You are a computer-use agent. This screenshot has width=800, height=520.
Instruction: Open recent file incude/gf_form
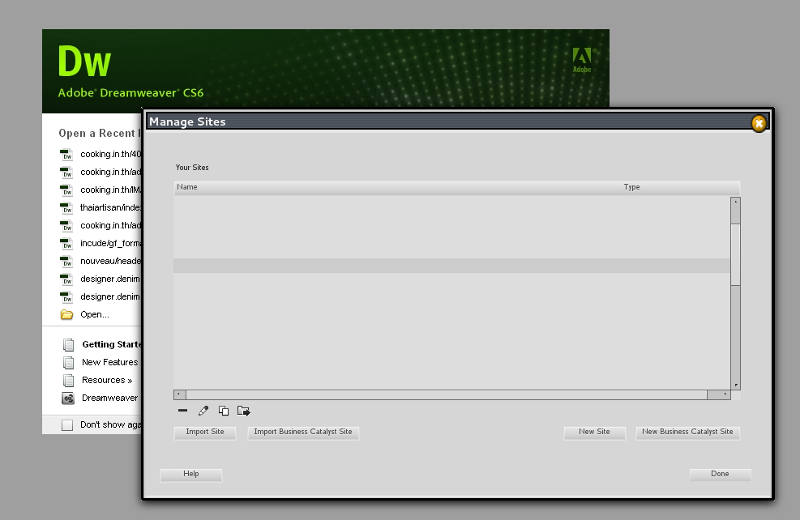tap(110, 243)
